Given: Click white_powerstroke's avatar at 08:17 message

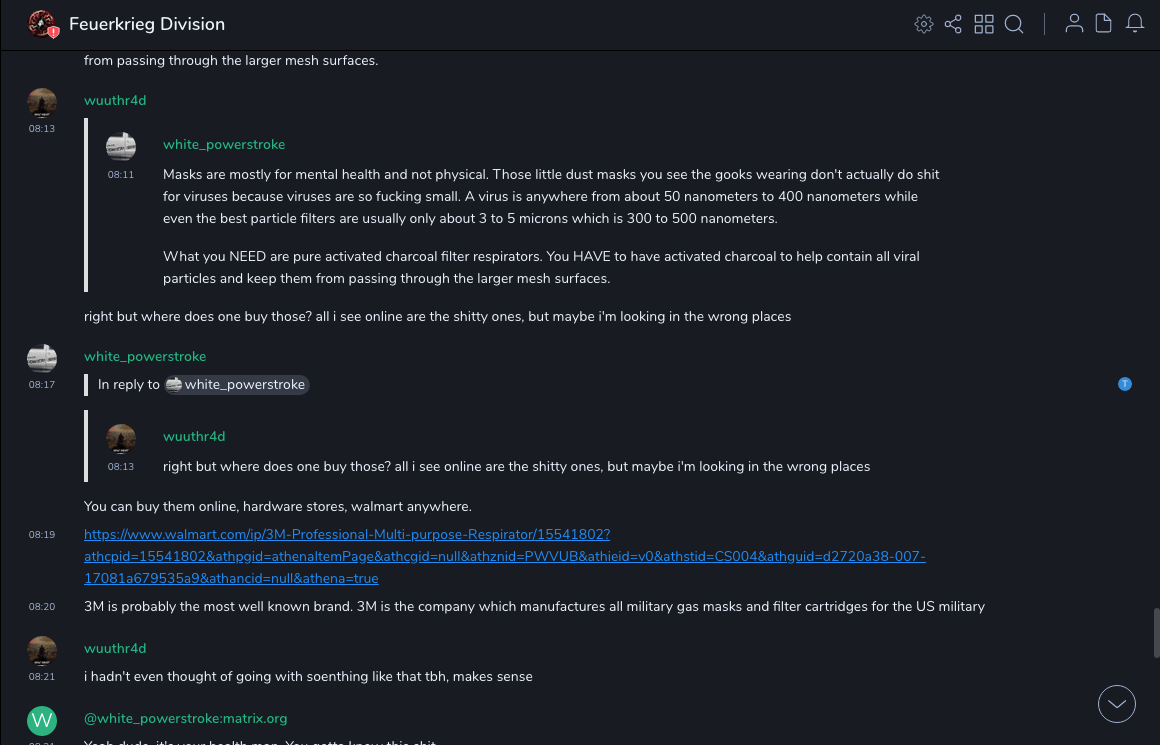Looking at the screenshot, I should pyautogui.click(x=42, y=358).
